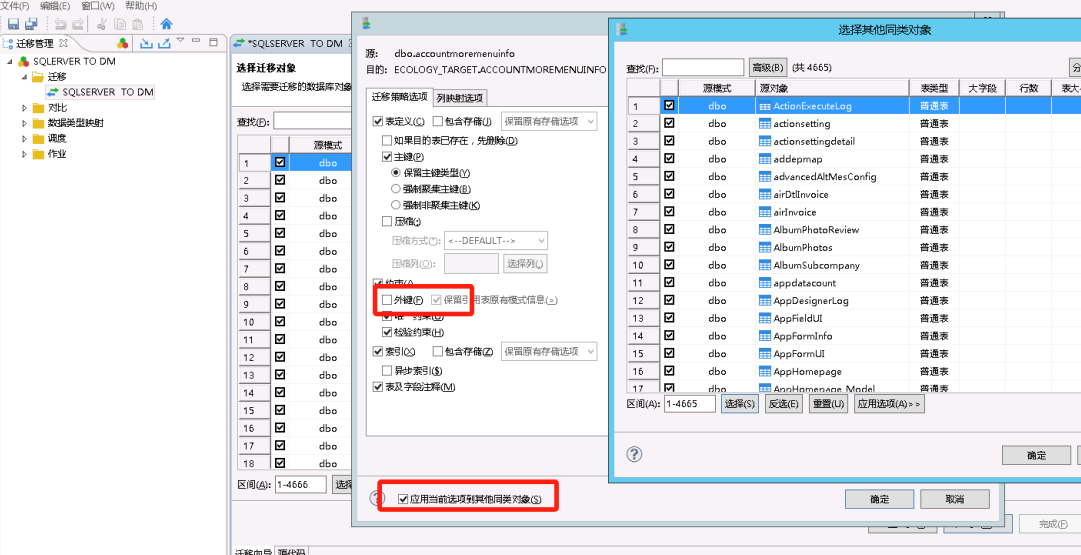Open the 保留原有存储选项 dropdown beside 表定义

(549, 121)
